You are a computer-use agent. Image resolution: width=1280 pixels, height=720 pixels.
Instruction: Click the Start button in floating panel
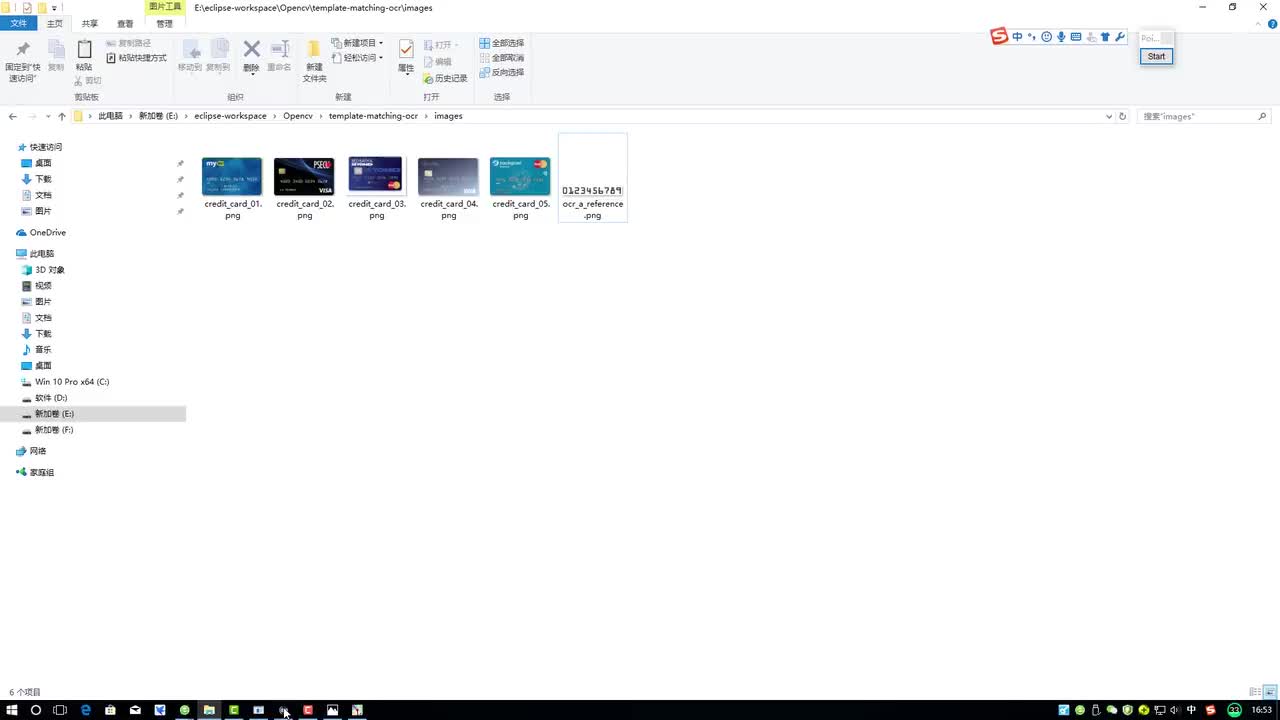(x=1156, y=56)
